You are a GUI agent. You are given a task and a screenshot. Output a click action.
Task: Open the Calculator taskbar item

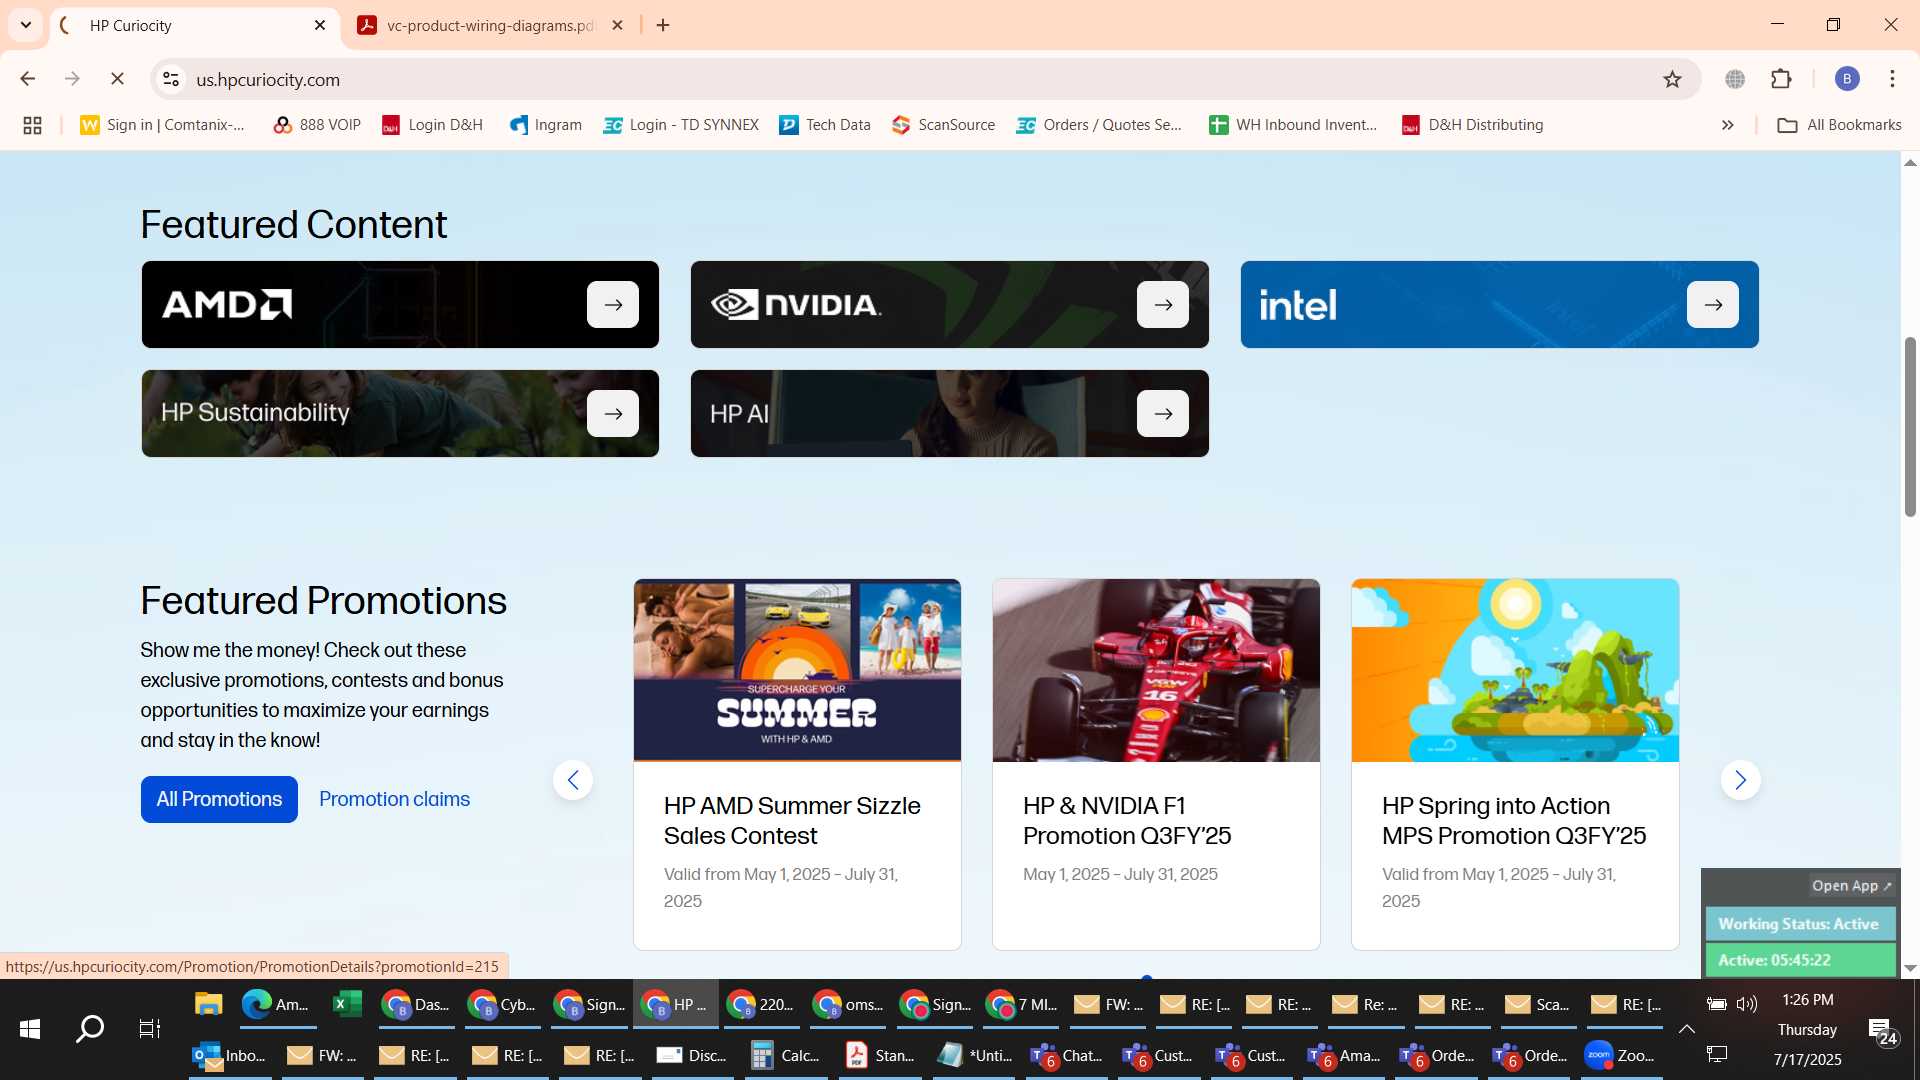pos(785,1055)
